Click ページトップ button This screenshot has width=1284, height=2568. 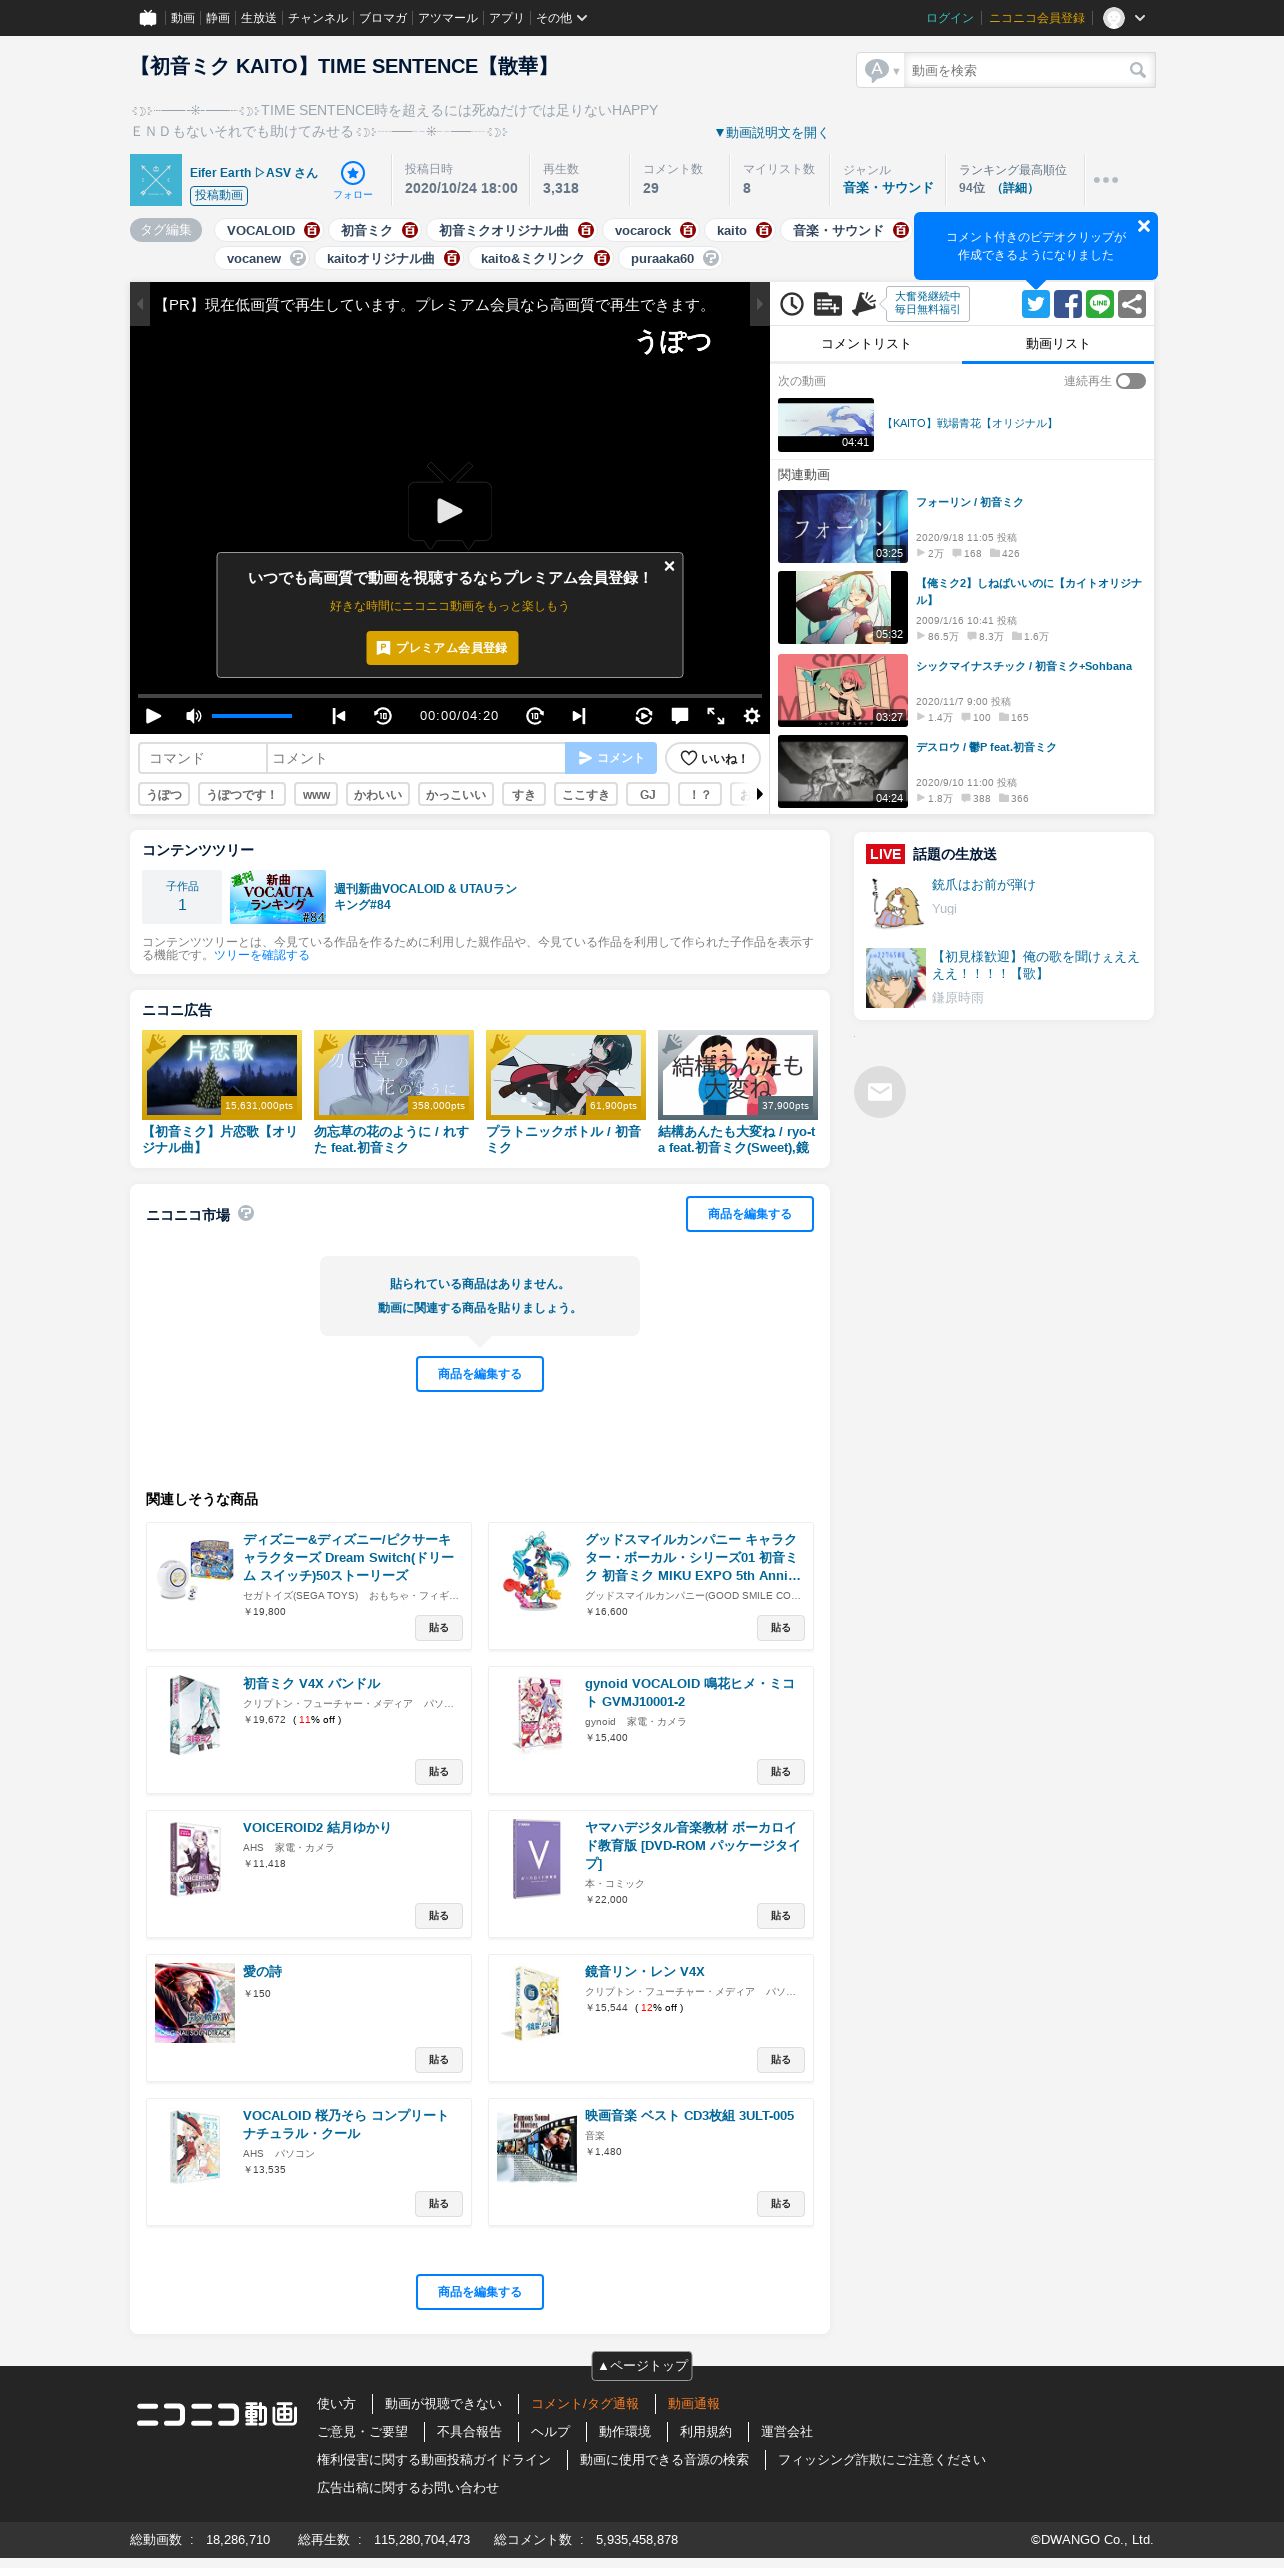tap(642, 2366)
